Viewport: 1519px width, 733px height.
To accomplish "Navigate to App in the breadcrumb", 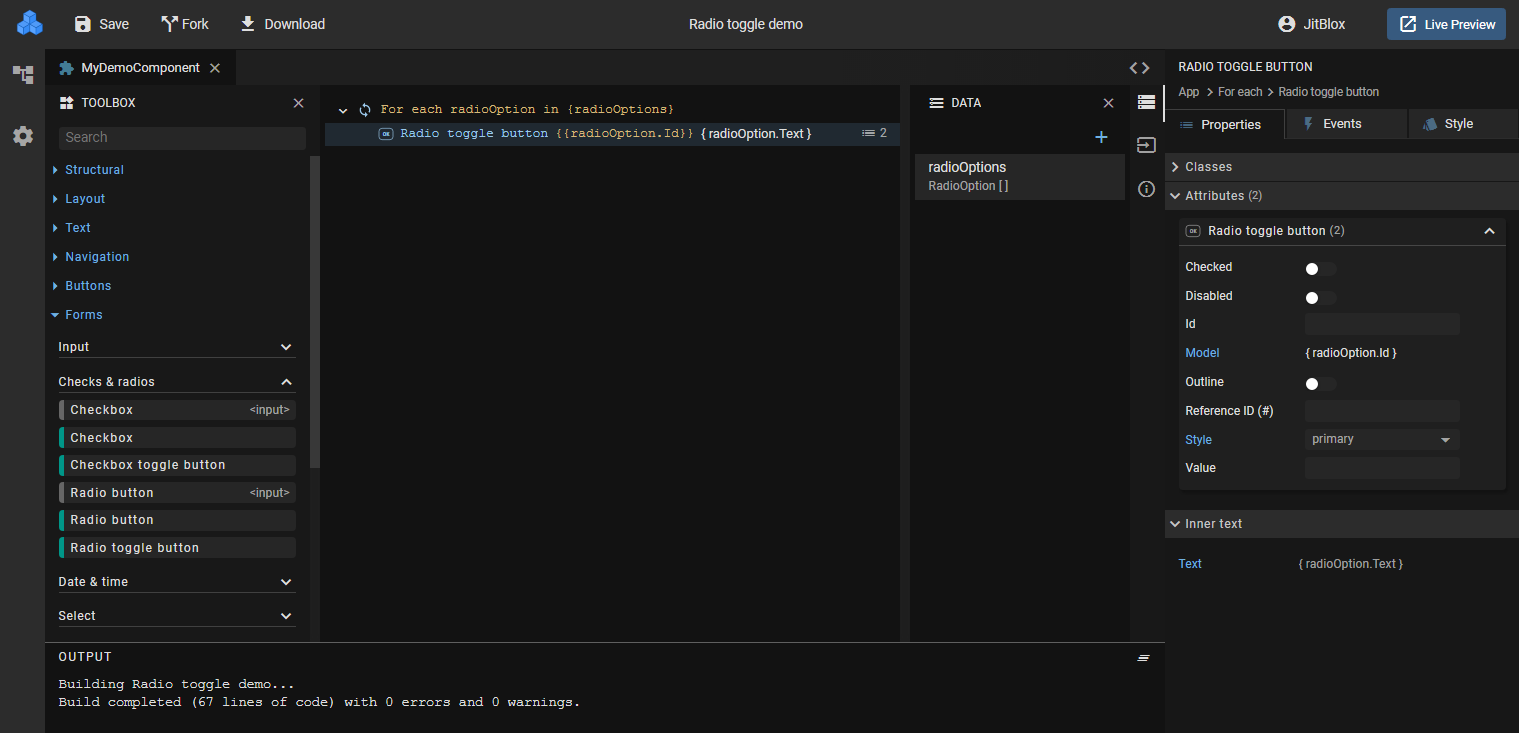I will (1189, 92).
